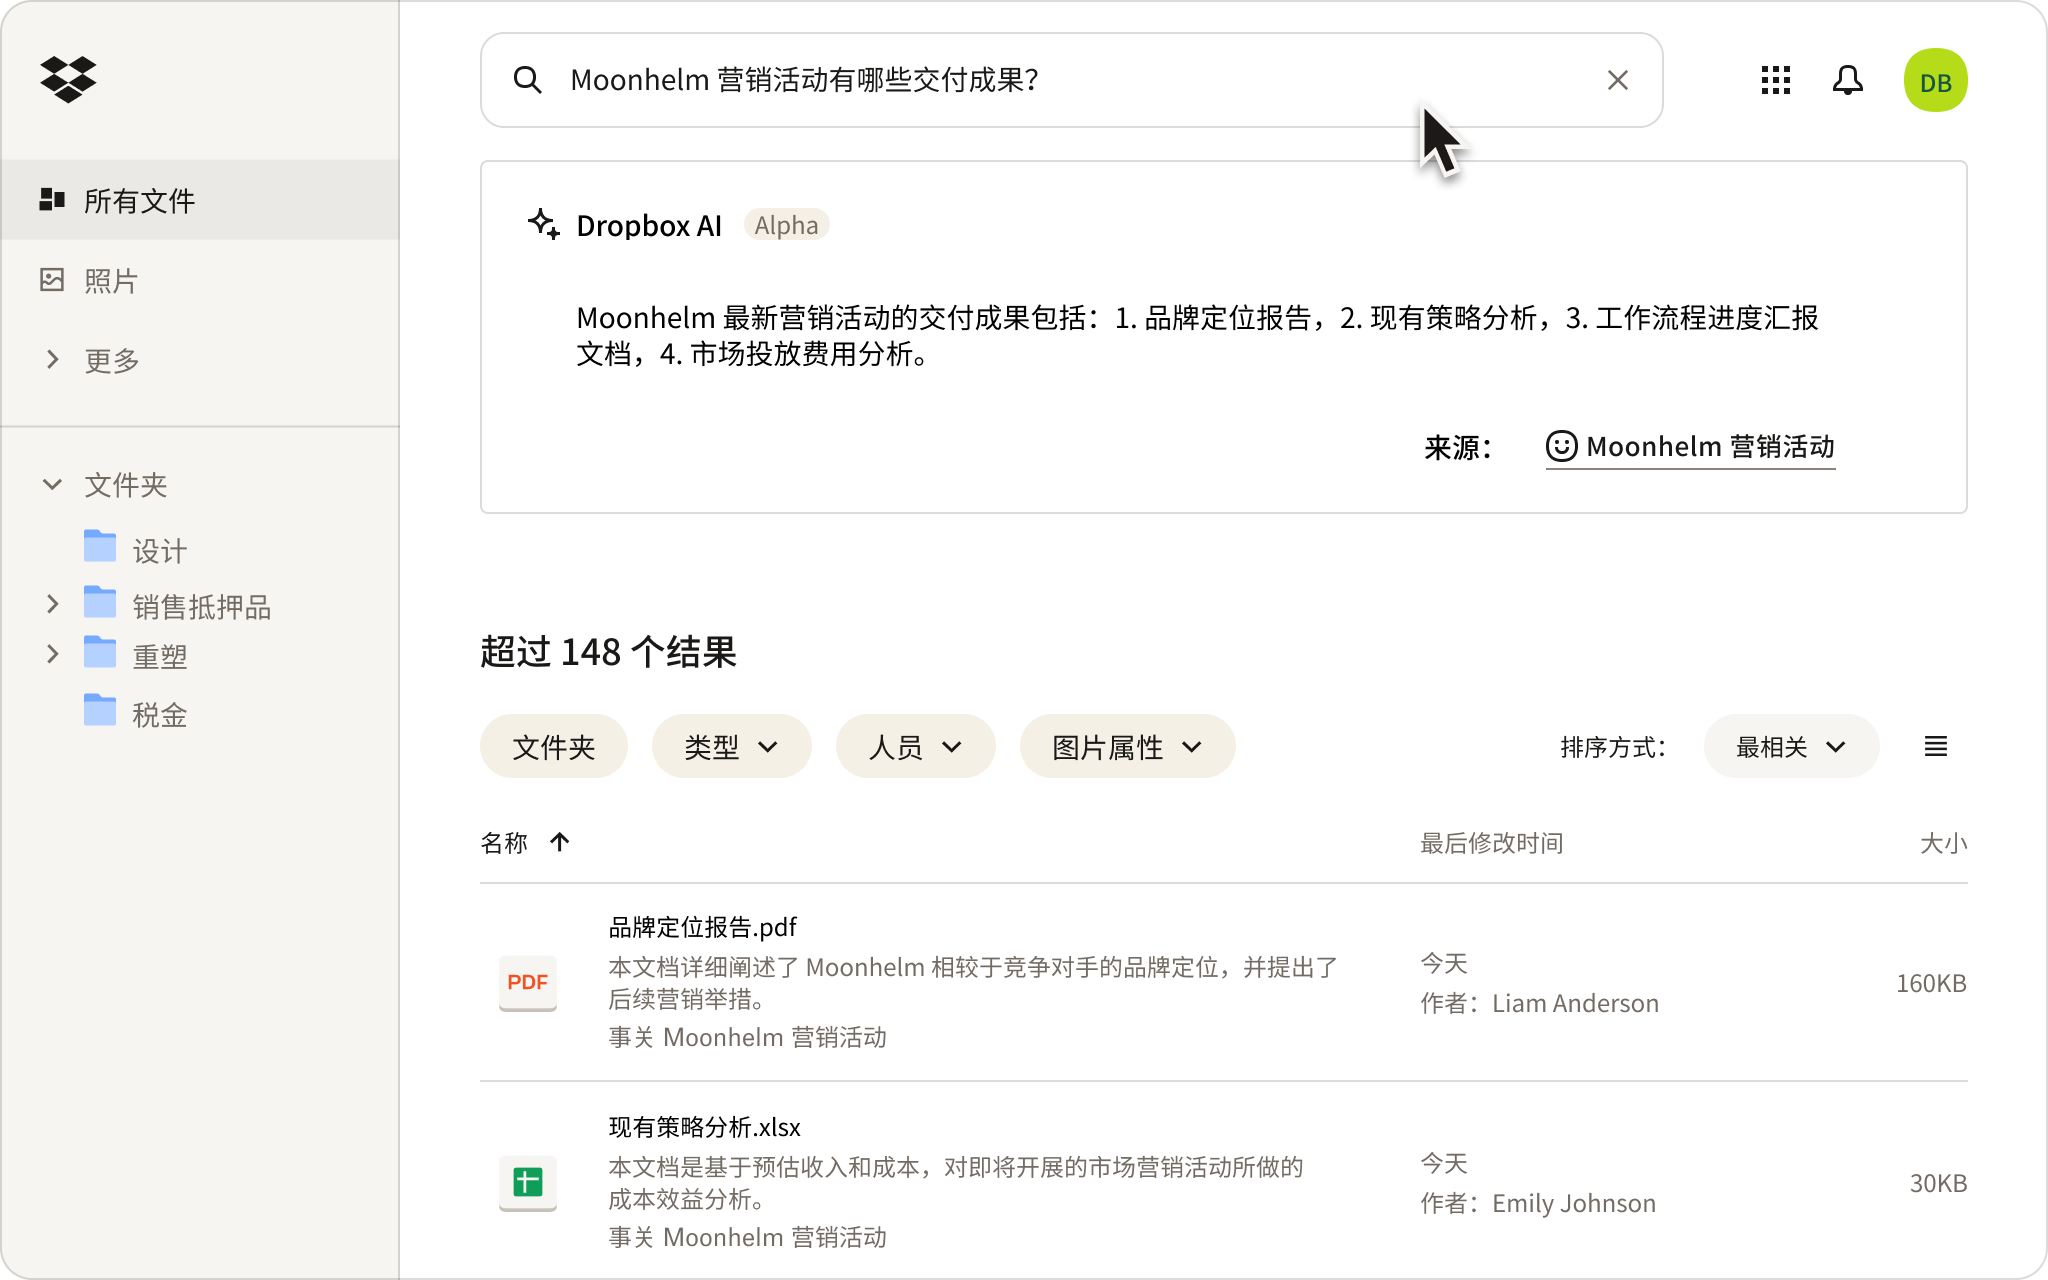2048x1280 pixels.
Task: Open the 图片属性 filter dropdown
Action: 1127,746
